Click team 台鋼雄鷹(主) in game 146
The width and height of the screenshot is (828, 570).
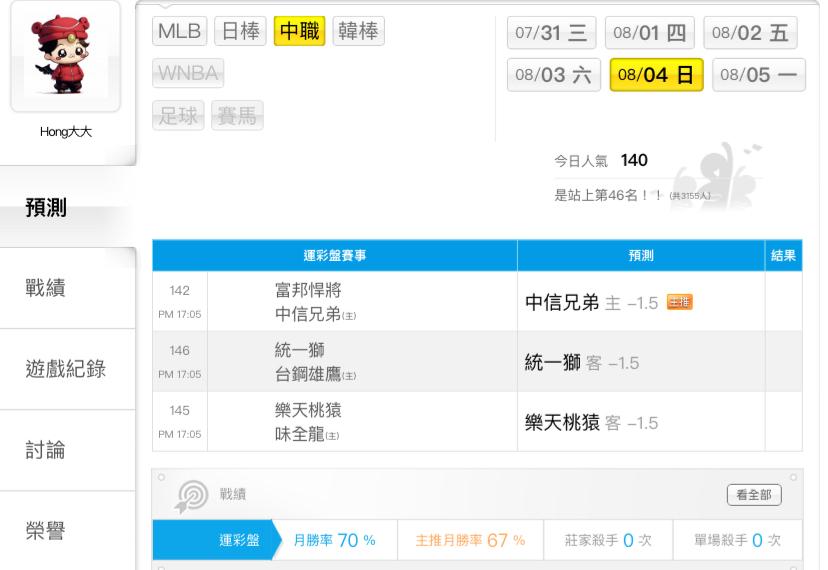(315, 374)
